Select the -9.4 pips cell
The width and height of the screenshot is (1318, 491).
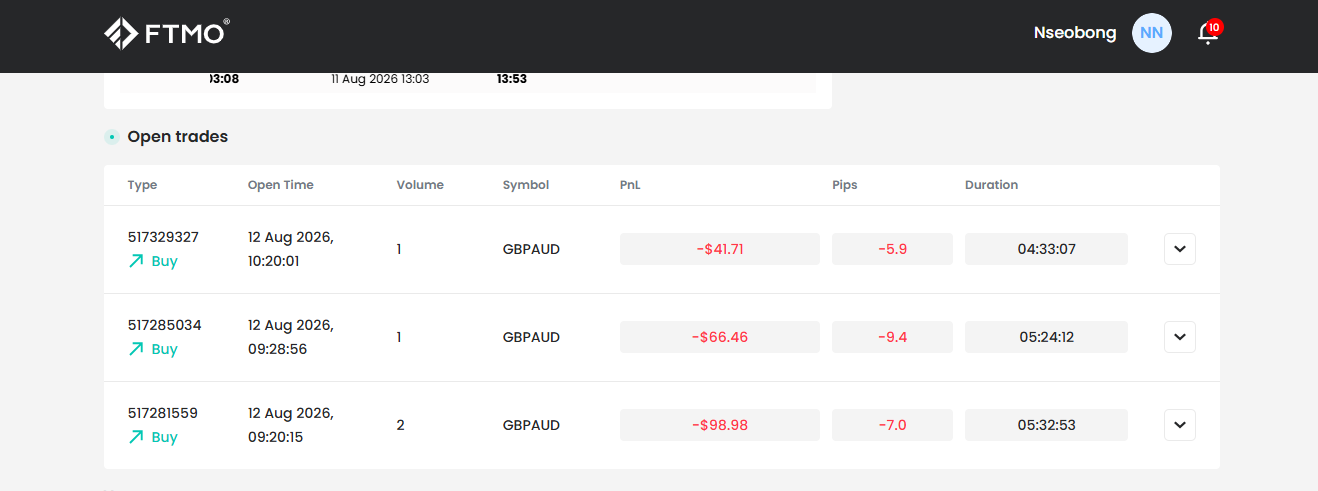[892, 337]
